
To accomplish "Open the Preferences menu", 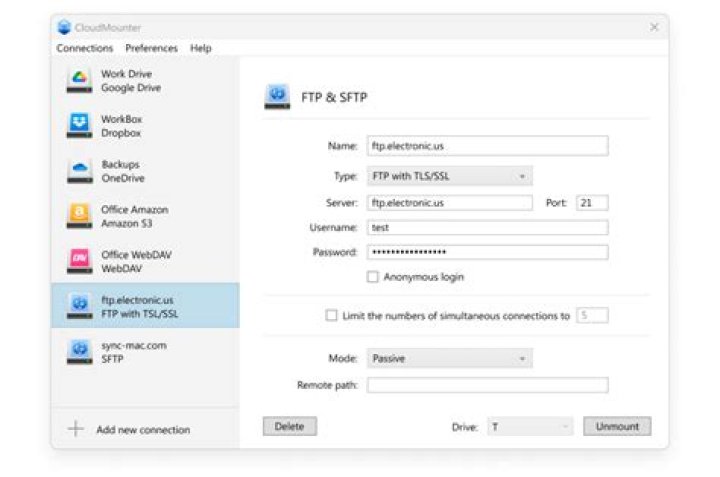I will [x=151, y=48].
